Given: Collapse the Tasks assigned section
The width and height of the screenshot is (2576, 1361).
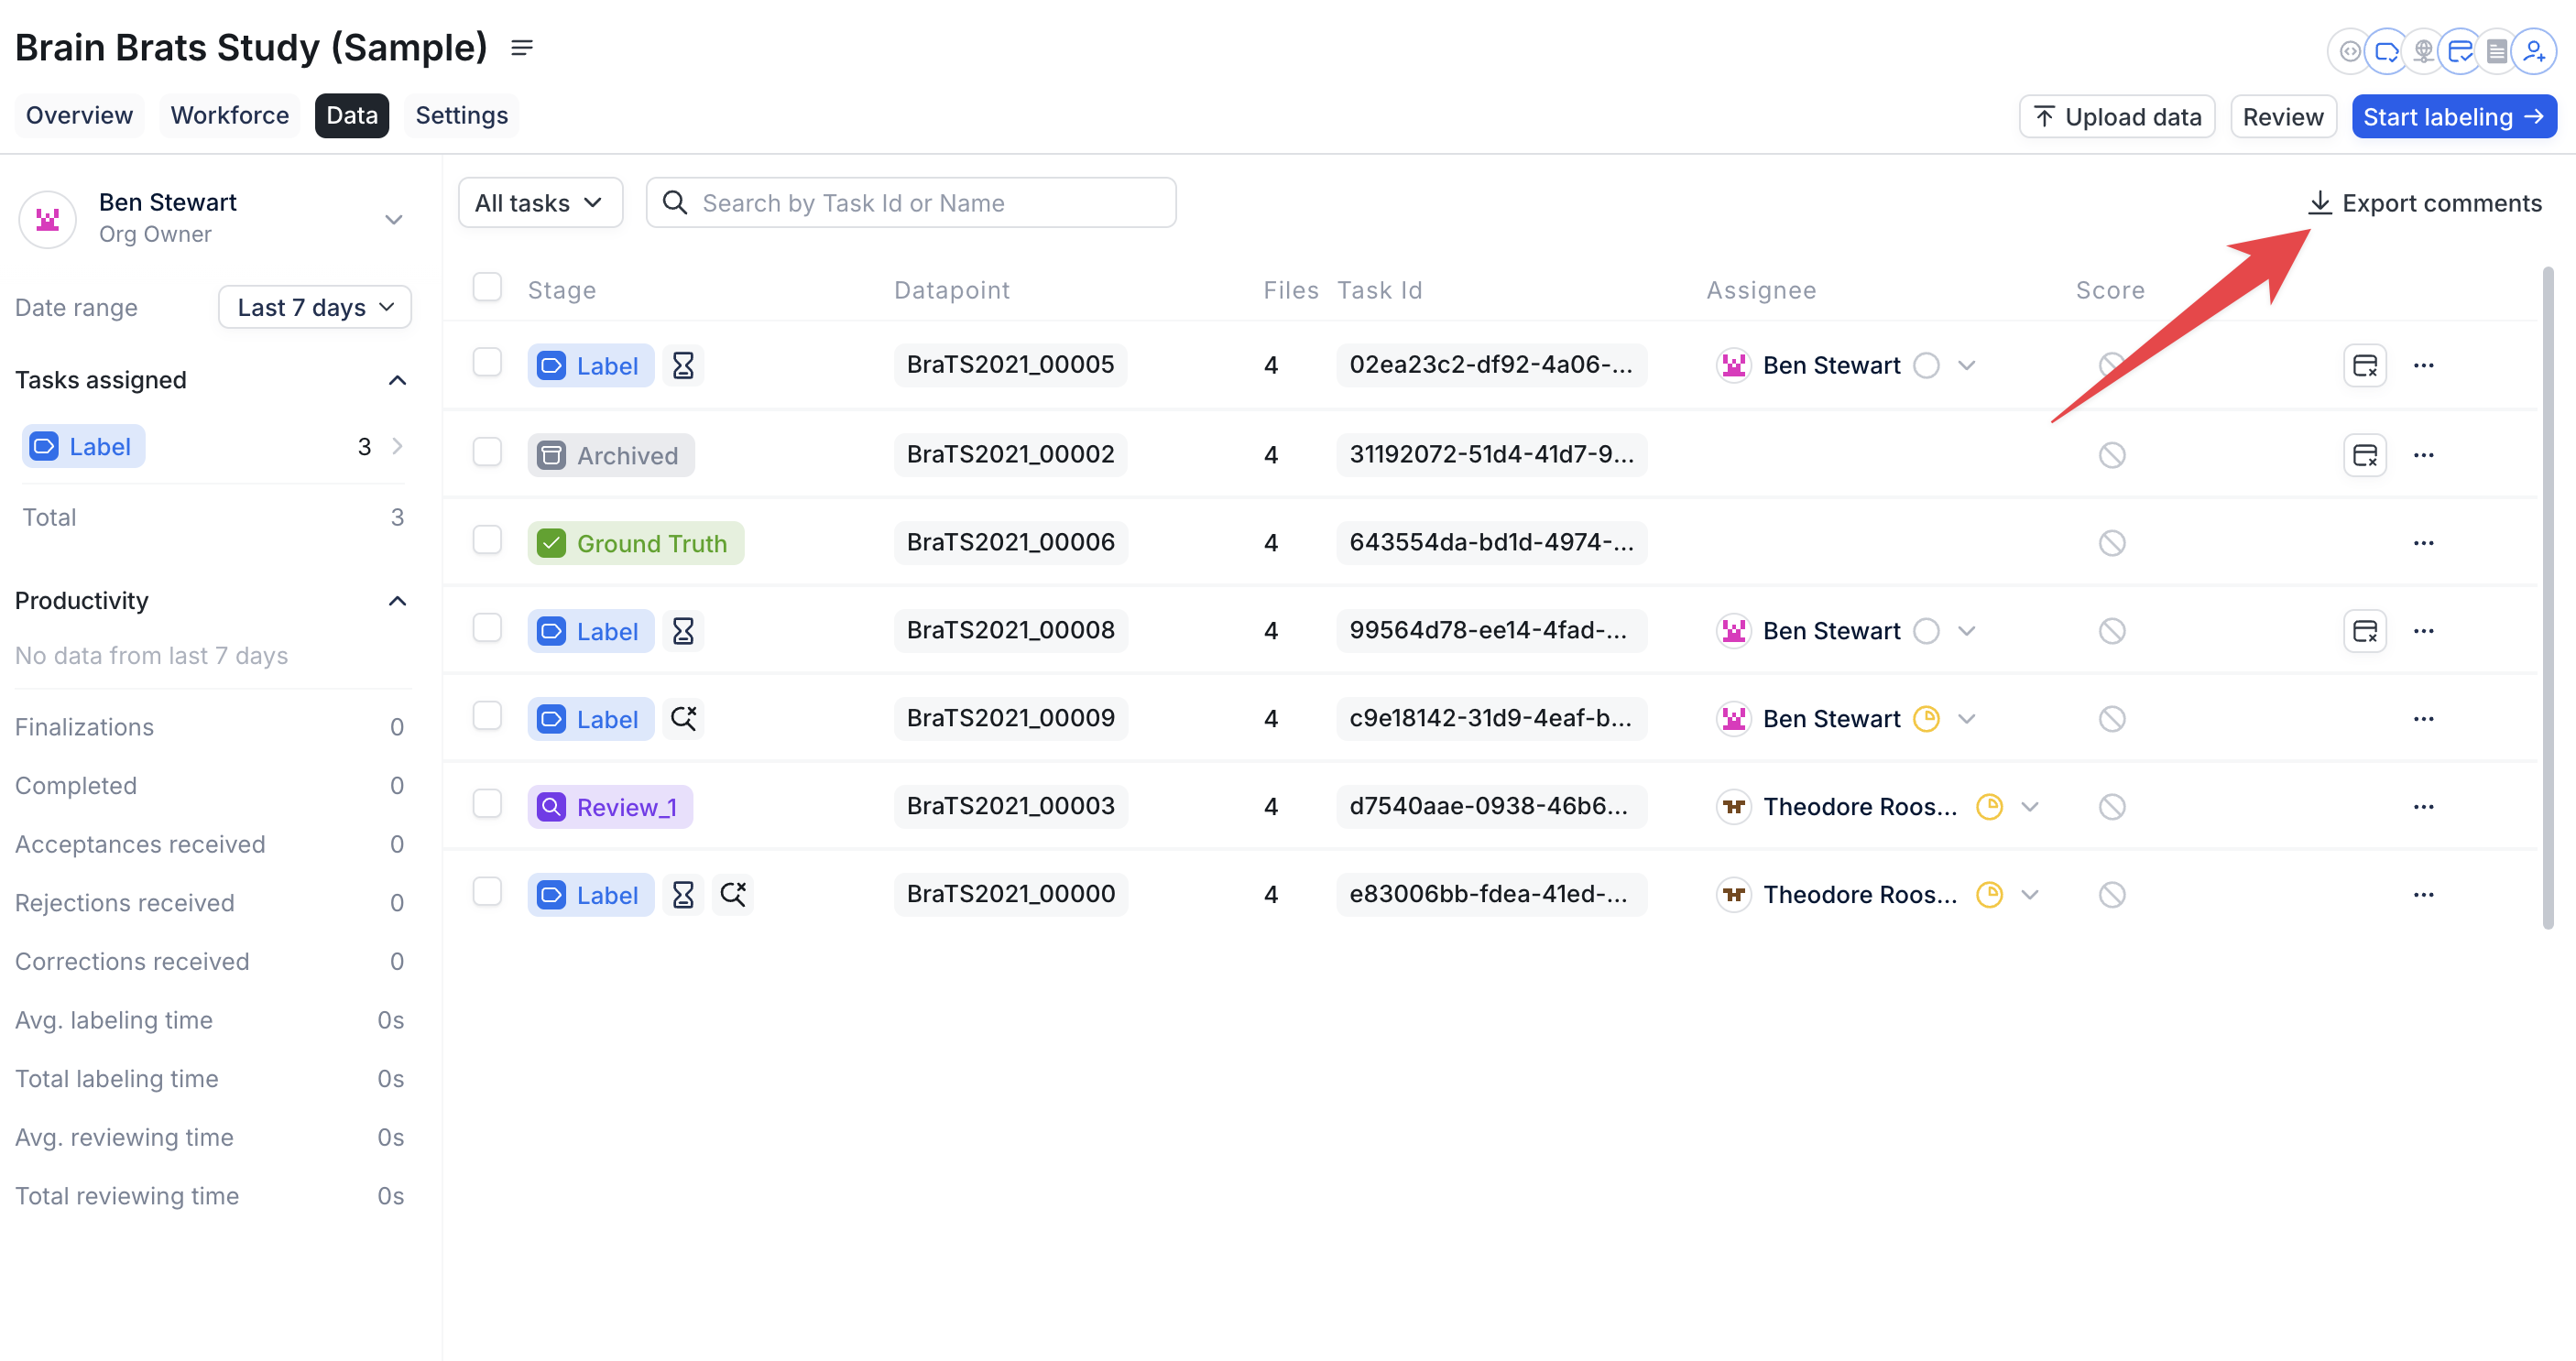Looking at the screenshot, I should (397, 380).
